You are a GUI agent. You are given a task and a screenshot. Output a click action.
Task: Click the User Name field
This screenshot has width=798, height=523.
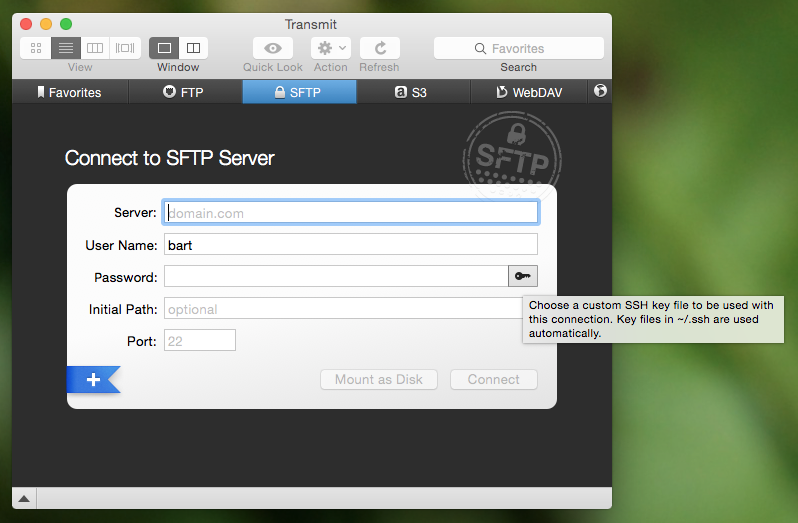(351, 245)
